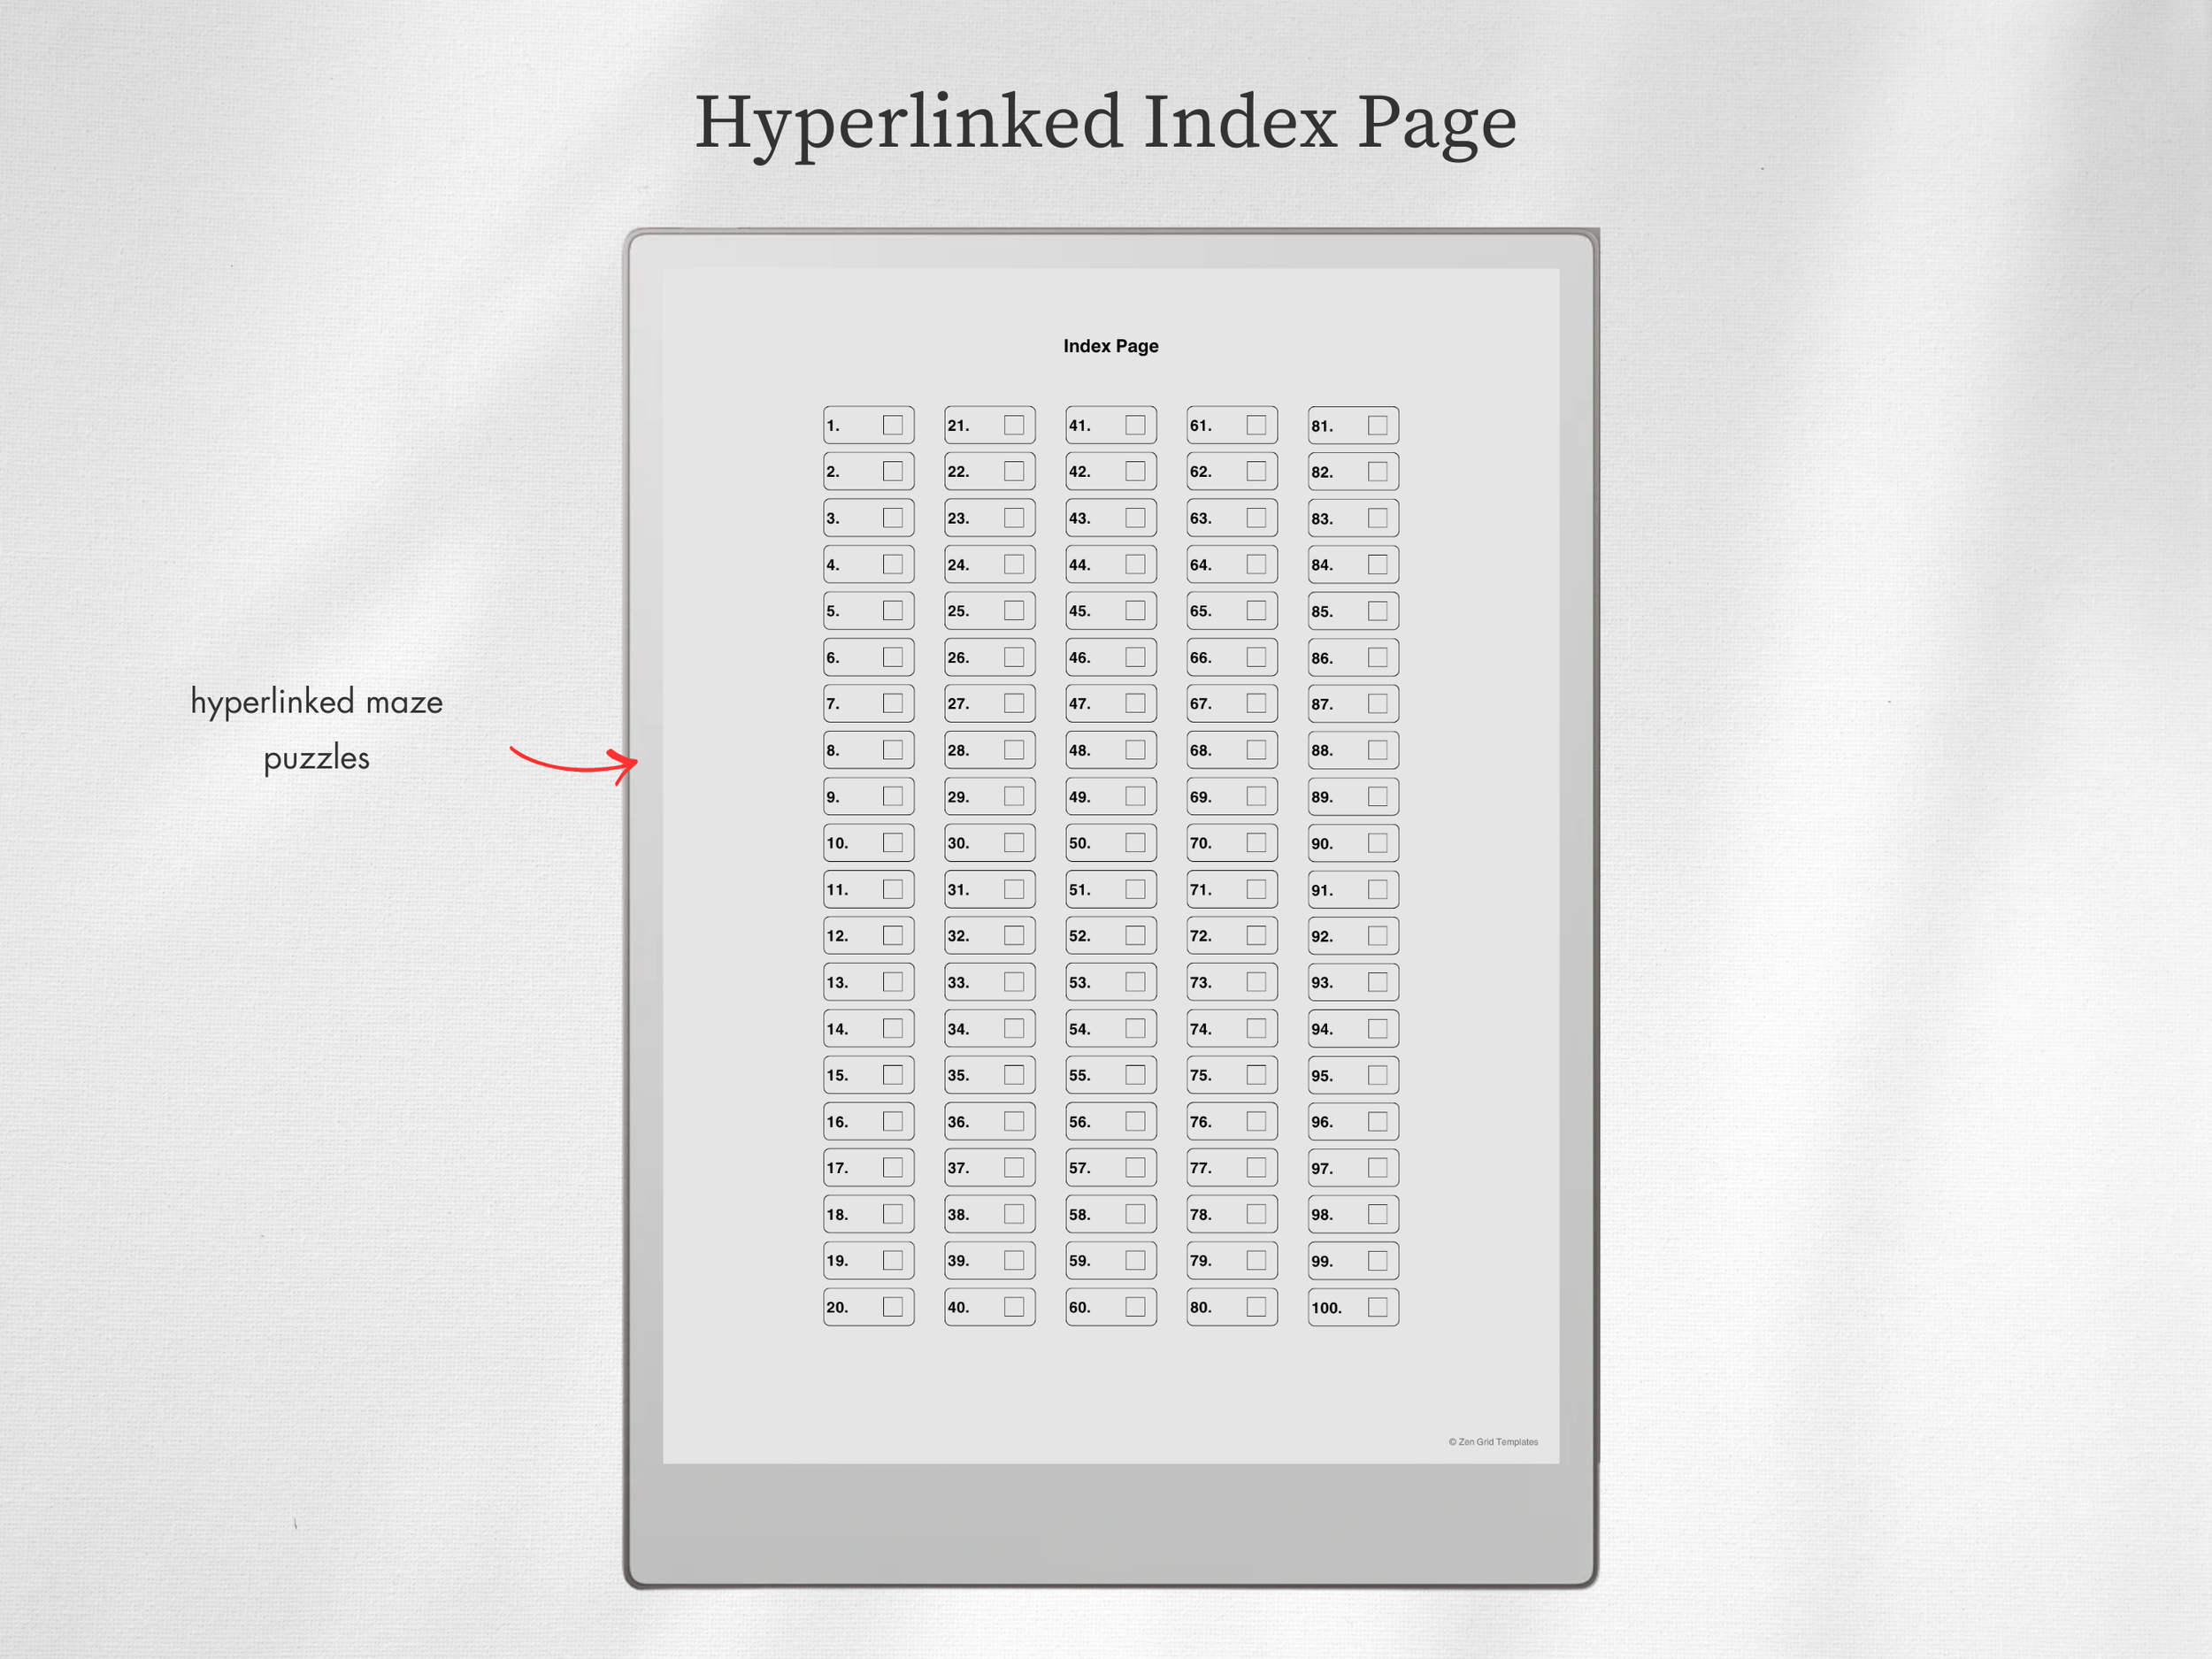
Task: Open maze puzzle link 12
Action: (x=869, y=936)
